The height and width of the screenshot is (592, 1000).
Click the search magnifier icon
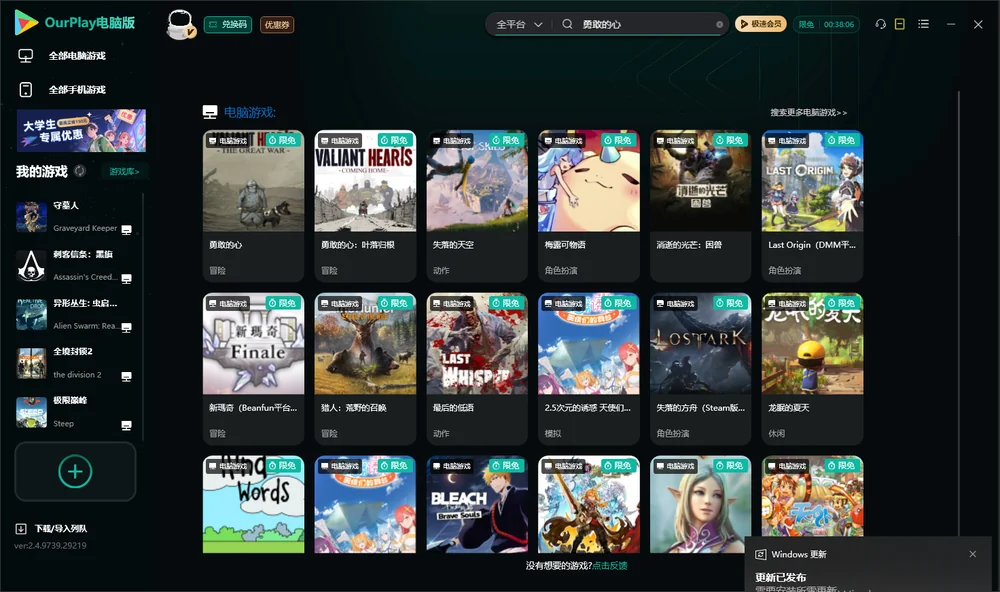pos(567,24)
